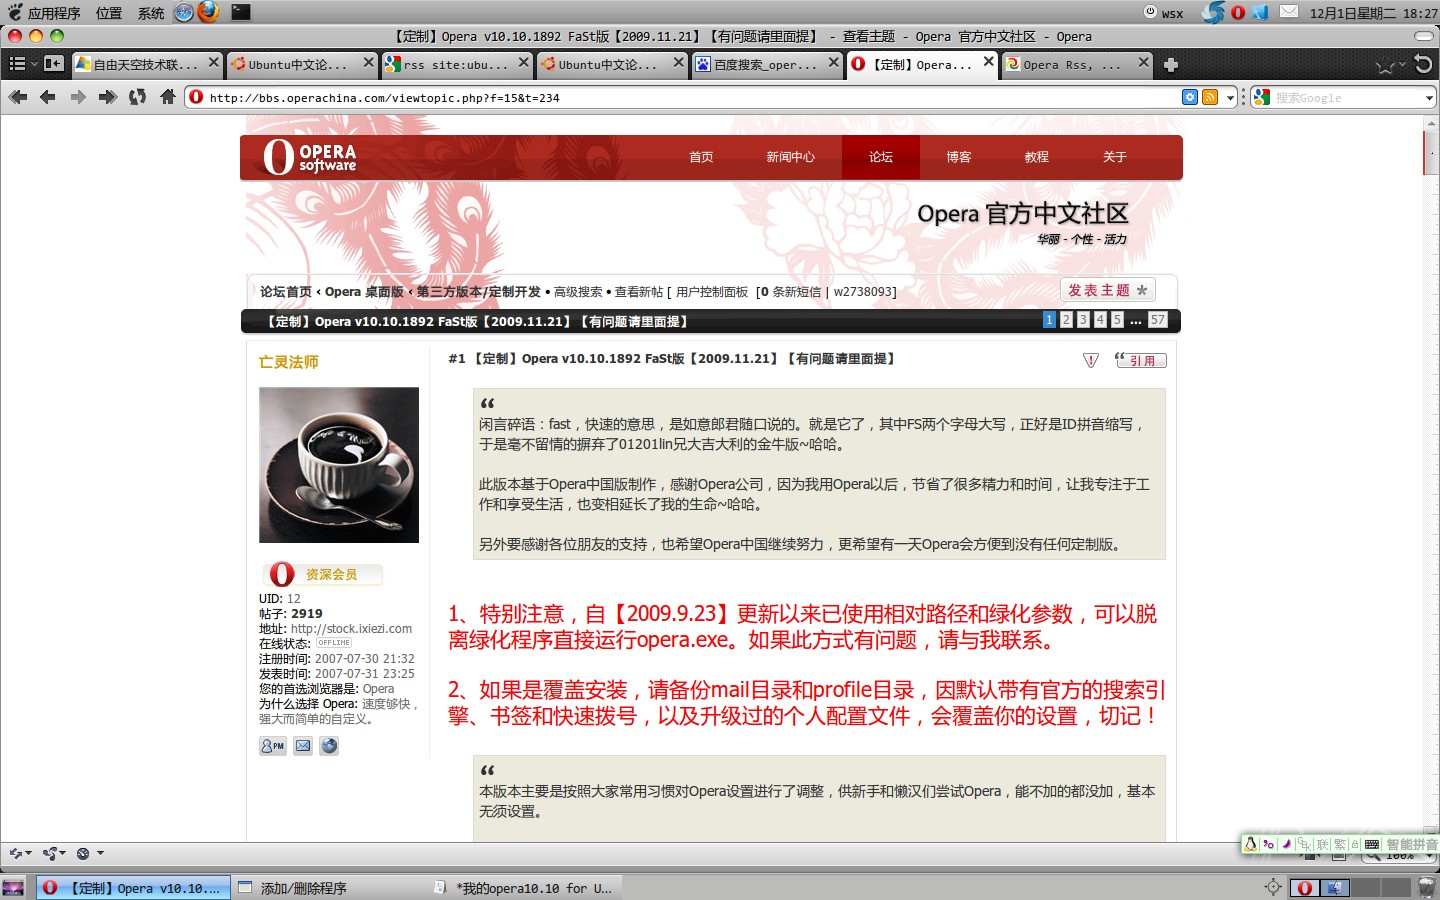Switch to the rss site:ubu tab
Image resolution: width=1440 pixels, height=900 pixels.
tap(456, 64)
